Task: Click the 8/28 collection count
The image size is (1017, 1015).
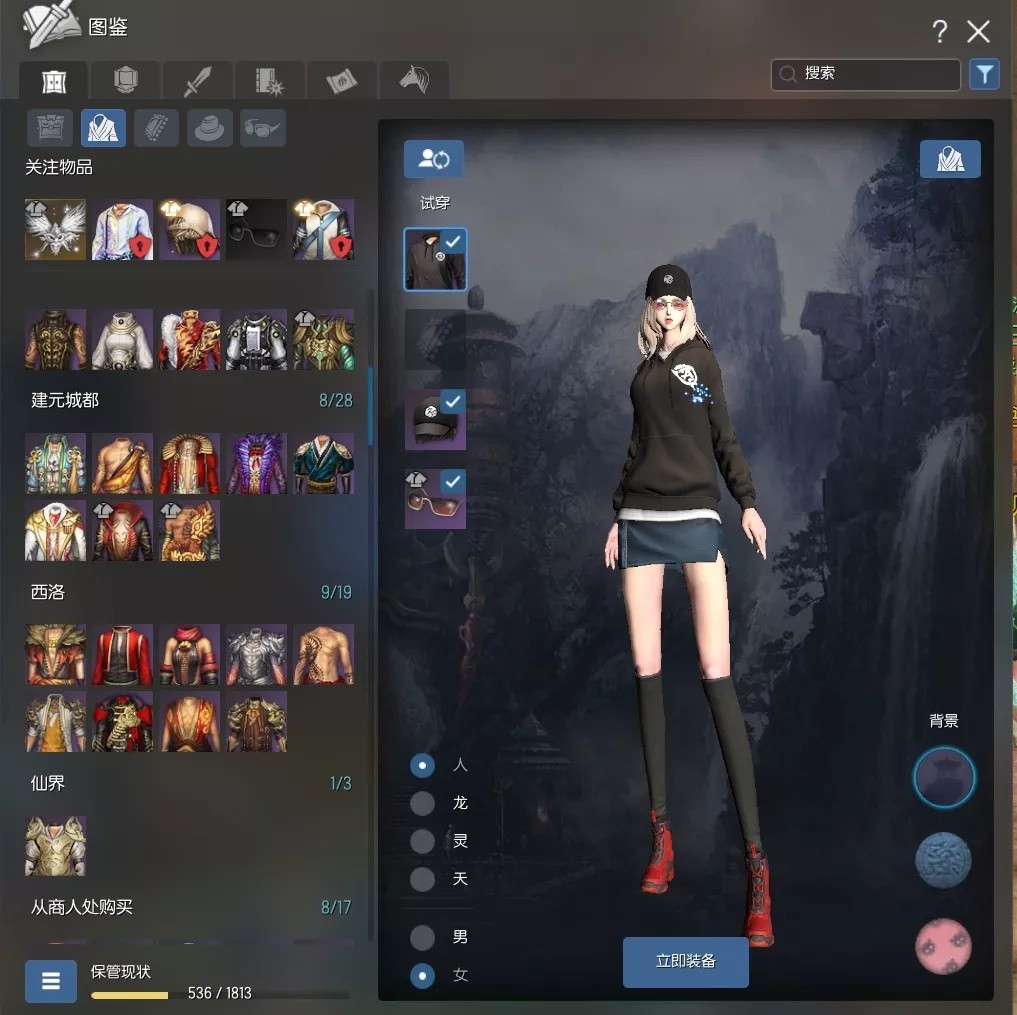Action: pos(336,400)
